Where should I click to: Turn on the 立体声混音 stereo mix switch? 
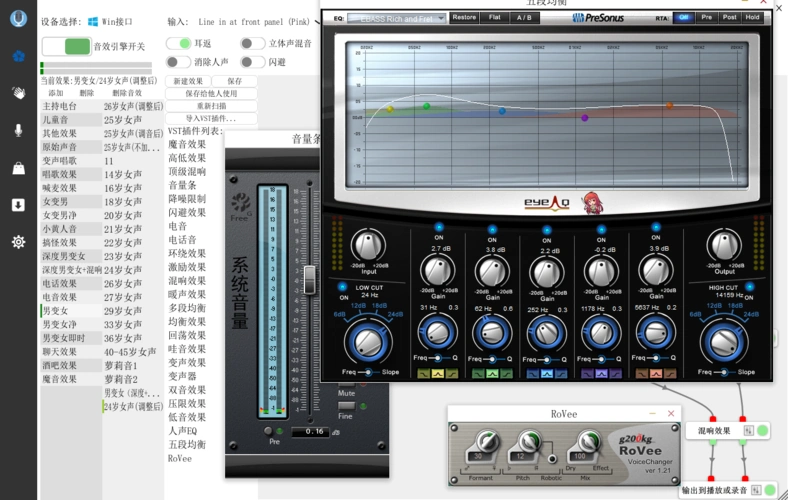tap(253, 44)
